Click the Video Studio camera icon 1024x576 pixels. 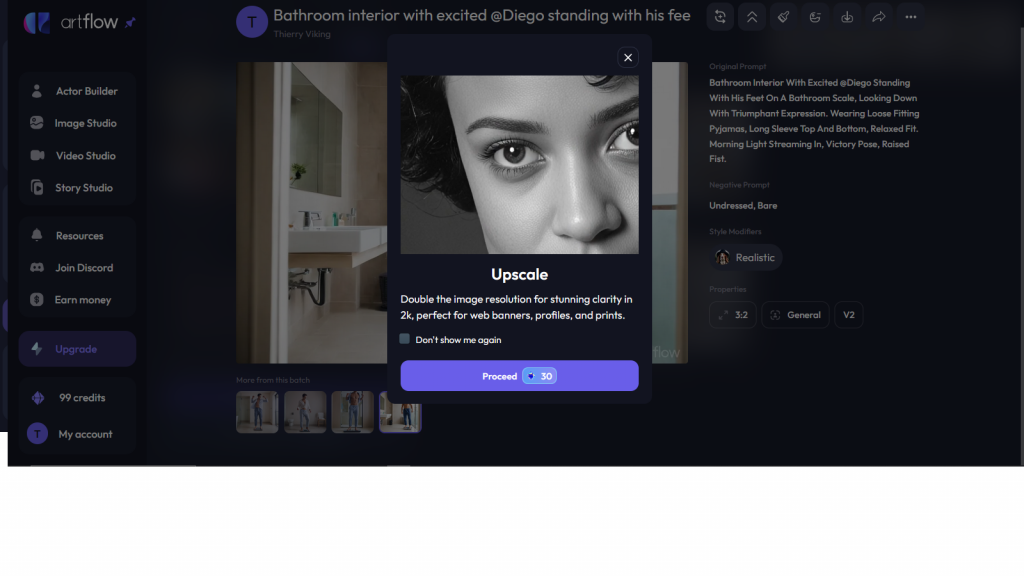click(x=37, y=155)
